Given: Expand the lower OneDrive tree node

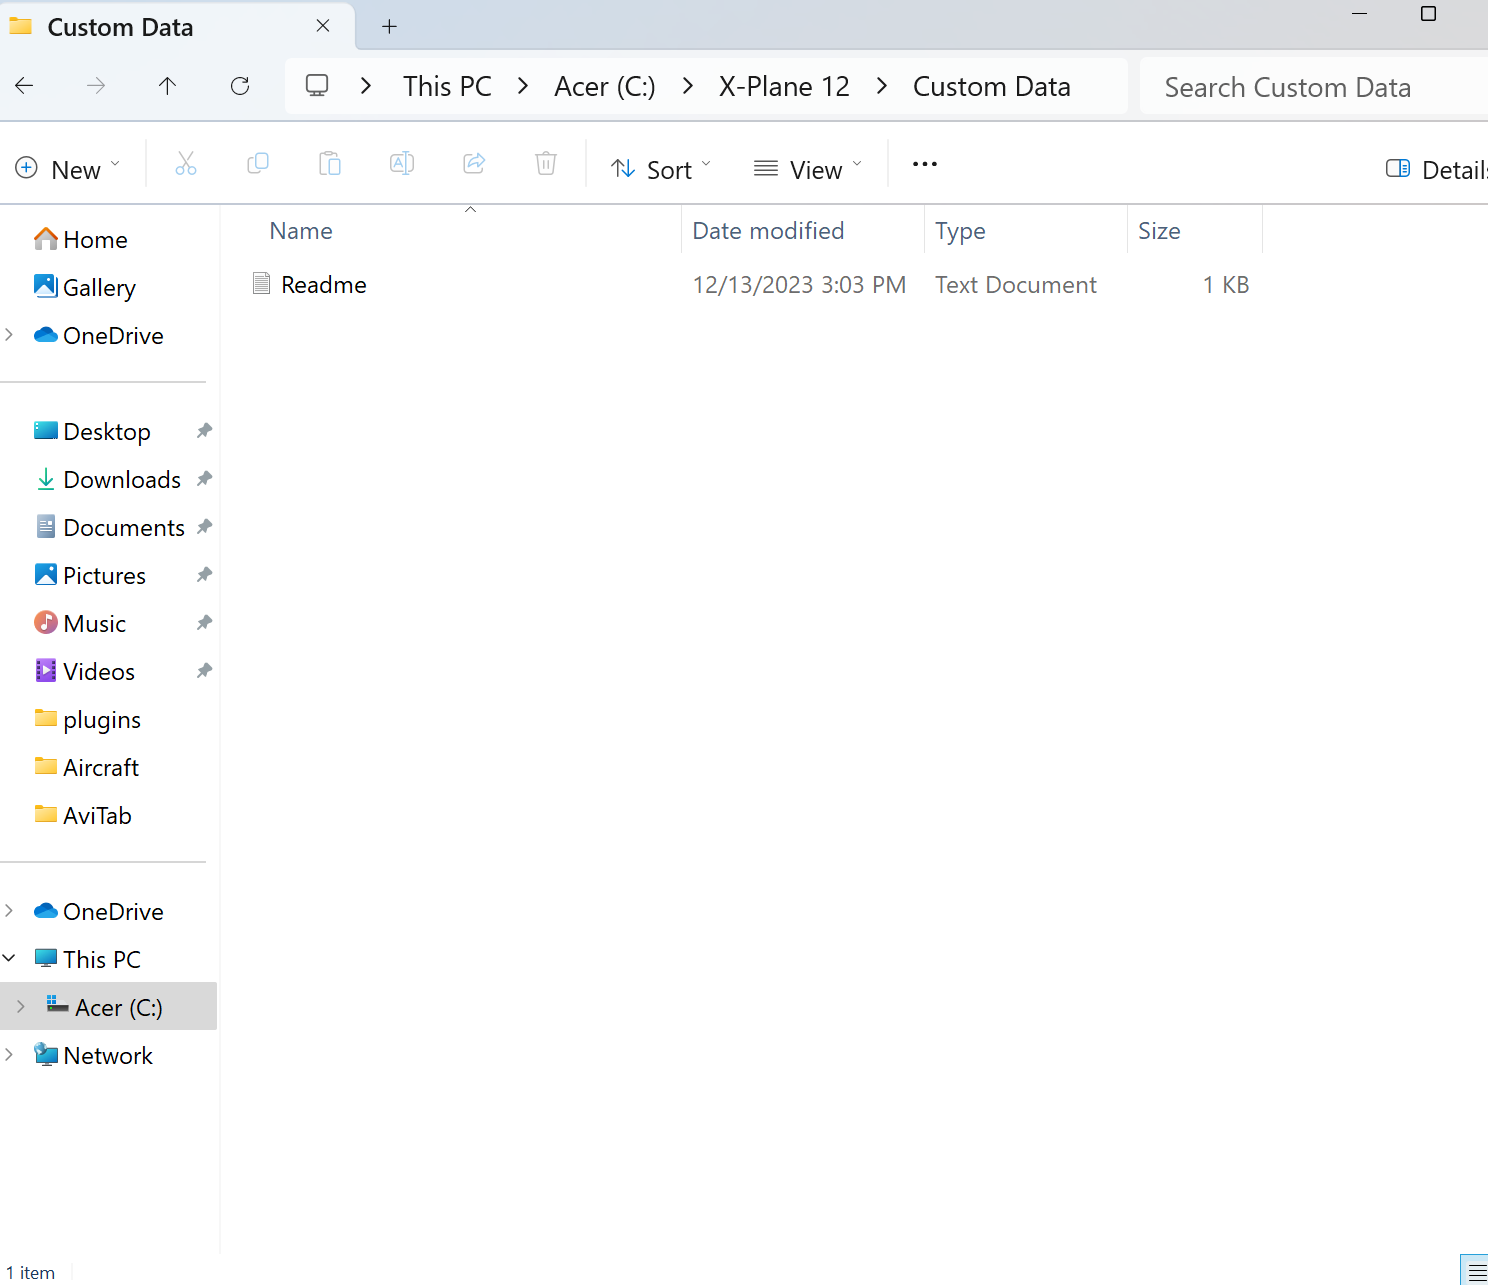Looking at the screenshot, I should pos(9,911).
